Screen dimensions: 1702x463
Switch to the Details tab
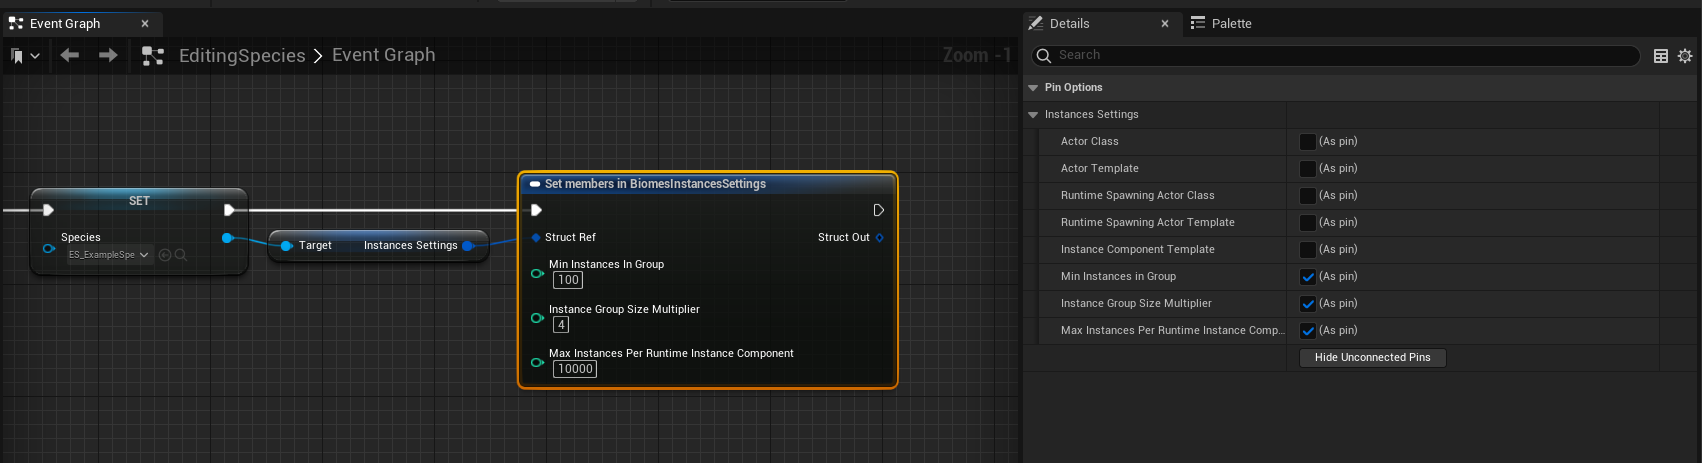coord(1070,23)
